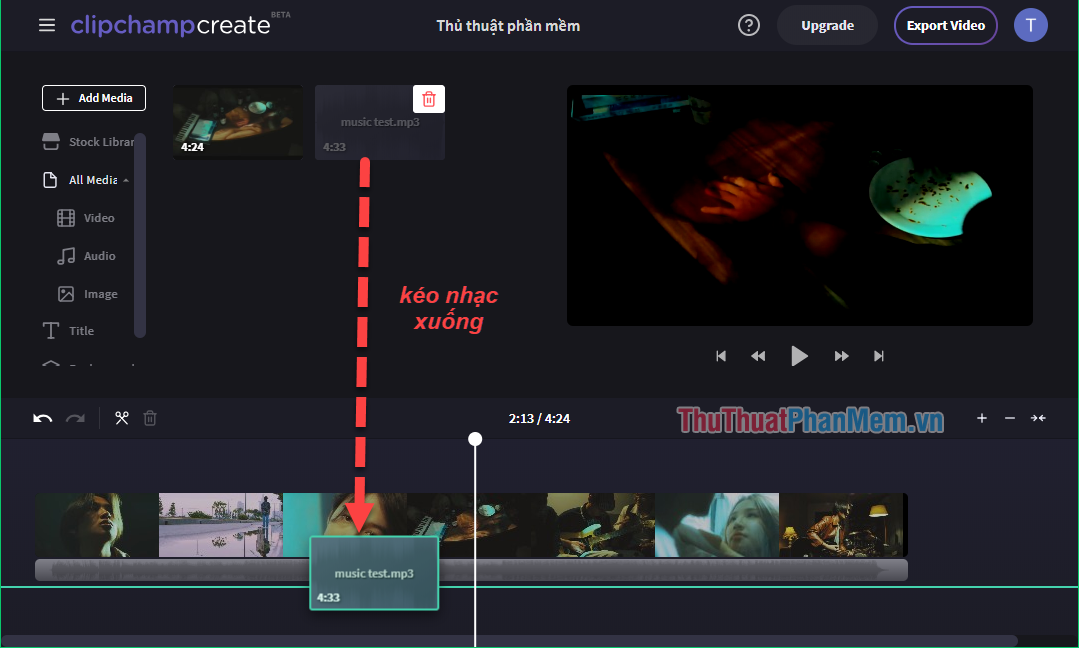
Task: Redo the undone edit
Action: 75,417
